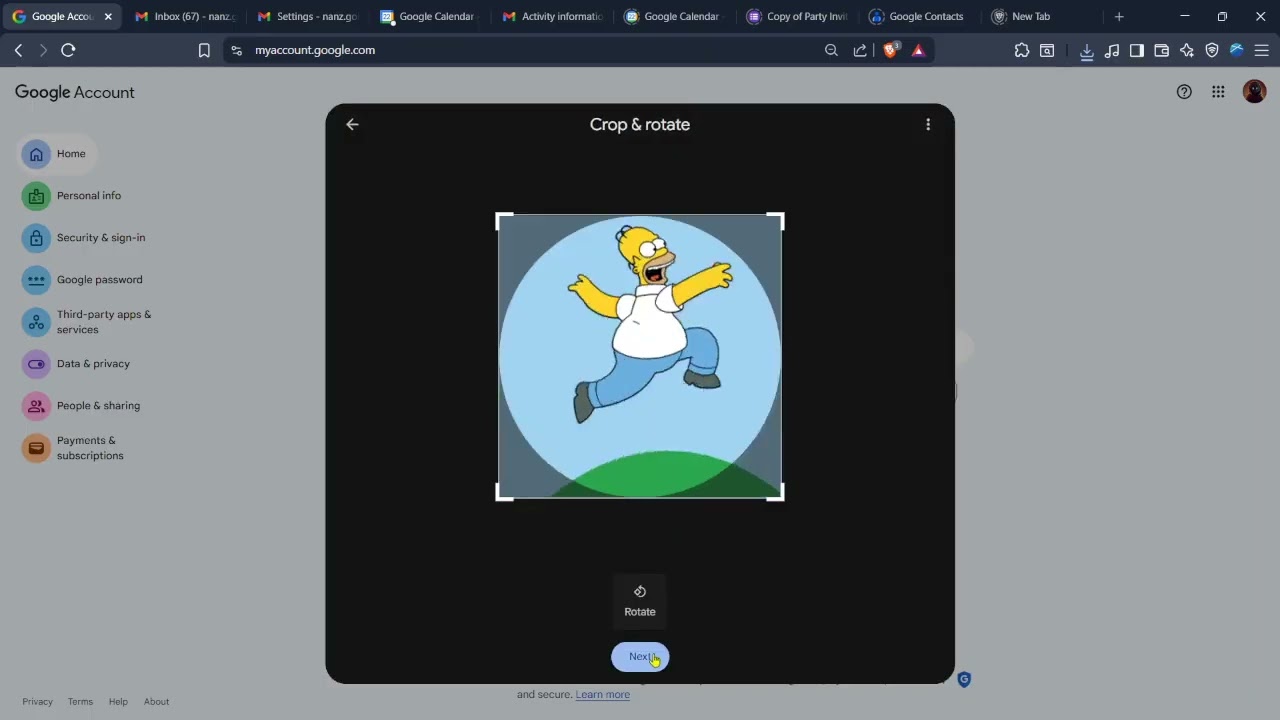Screen dimensions: 1280x720
Task: Toggle the browser sidebar panel
Action: [x=1137, y=50]
